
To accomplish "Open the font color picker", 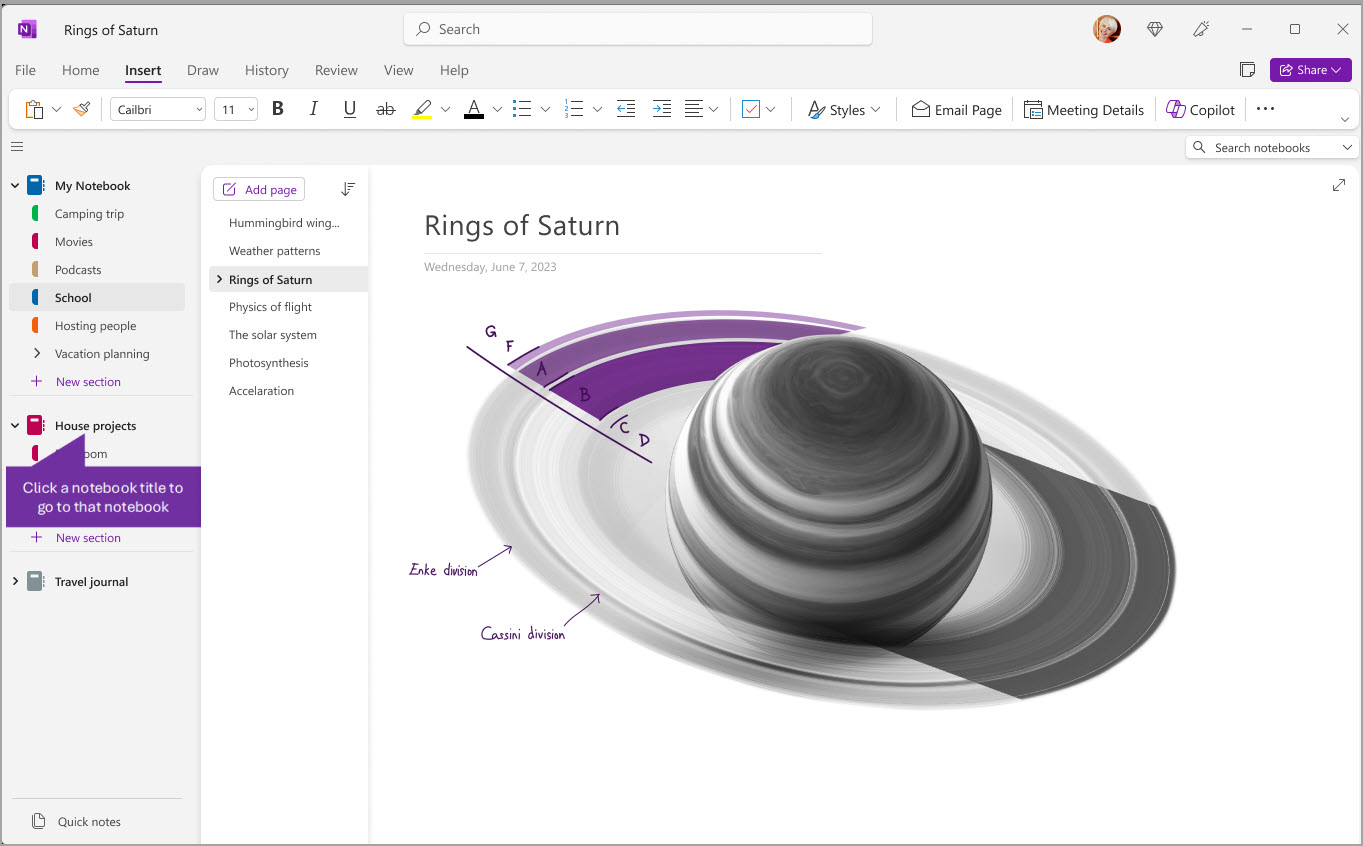I will coord(496,109).
